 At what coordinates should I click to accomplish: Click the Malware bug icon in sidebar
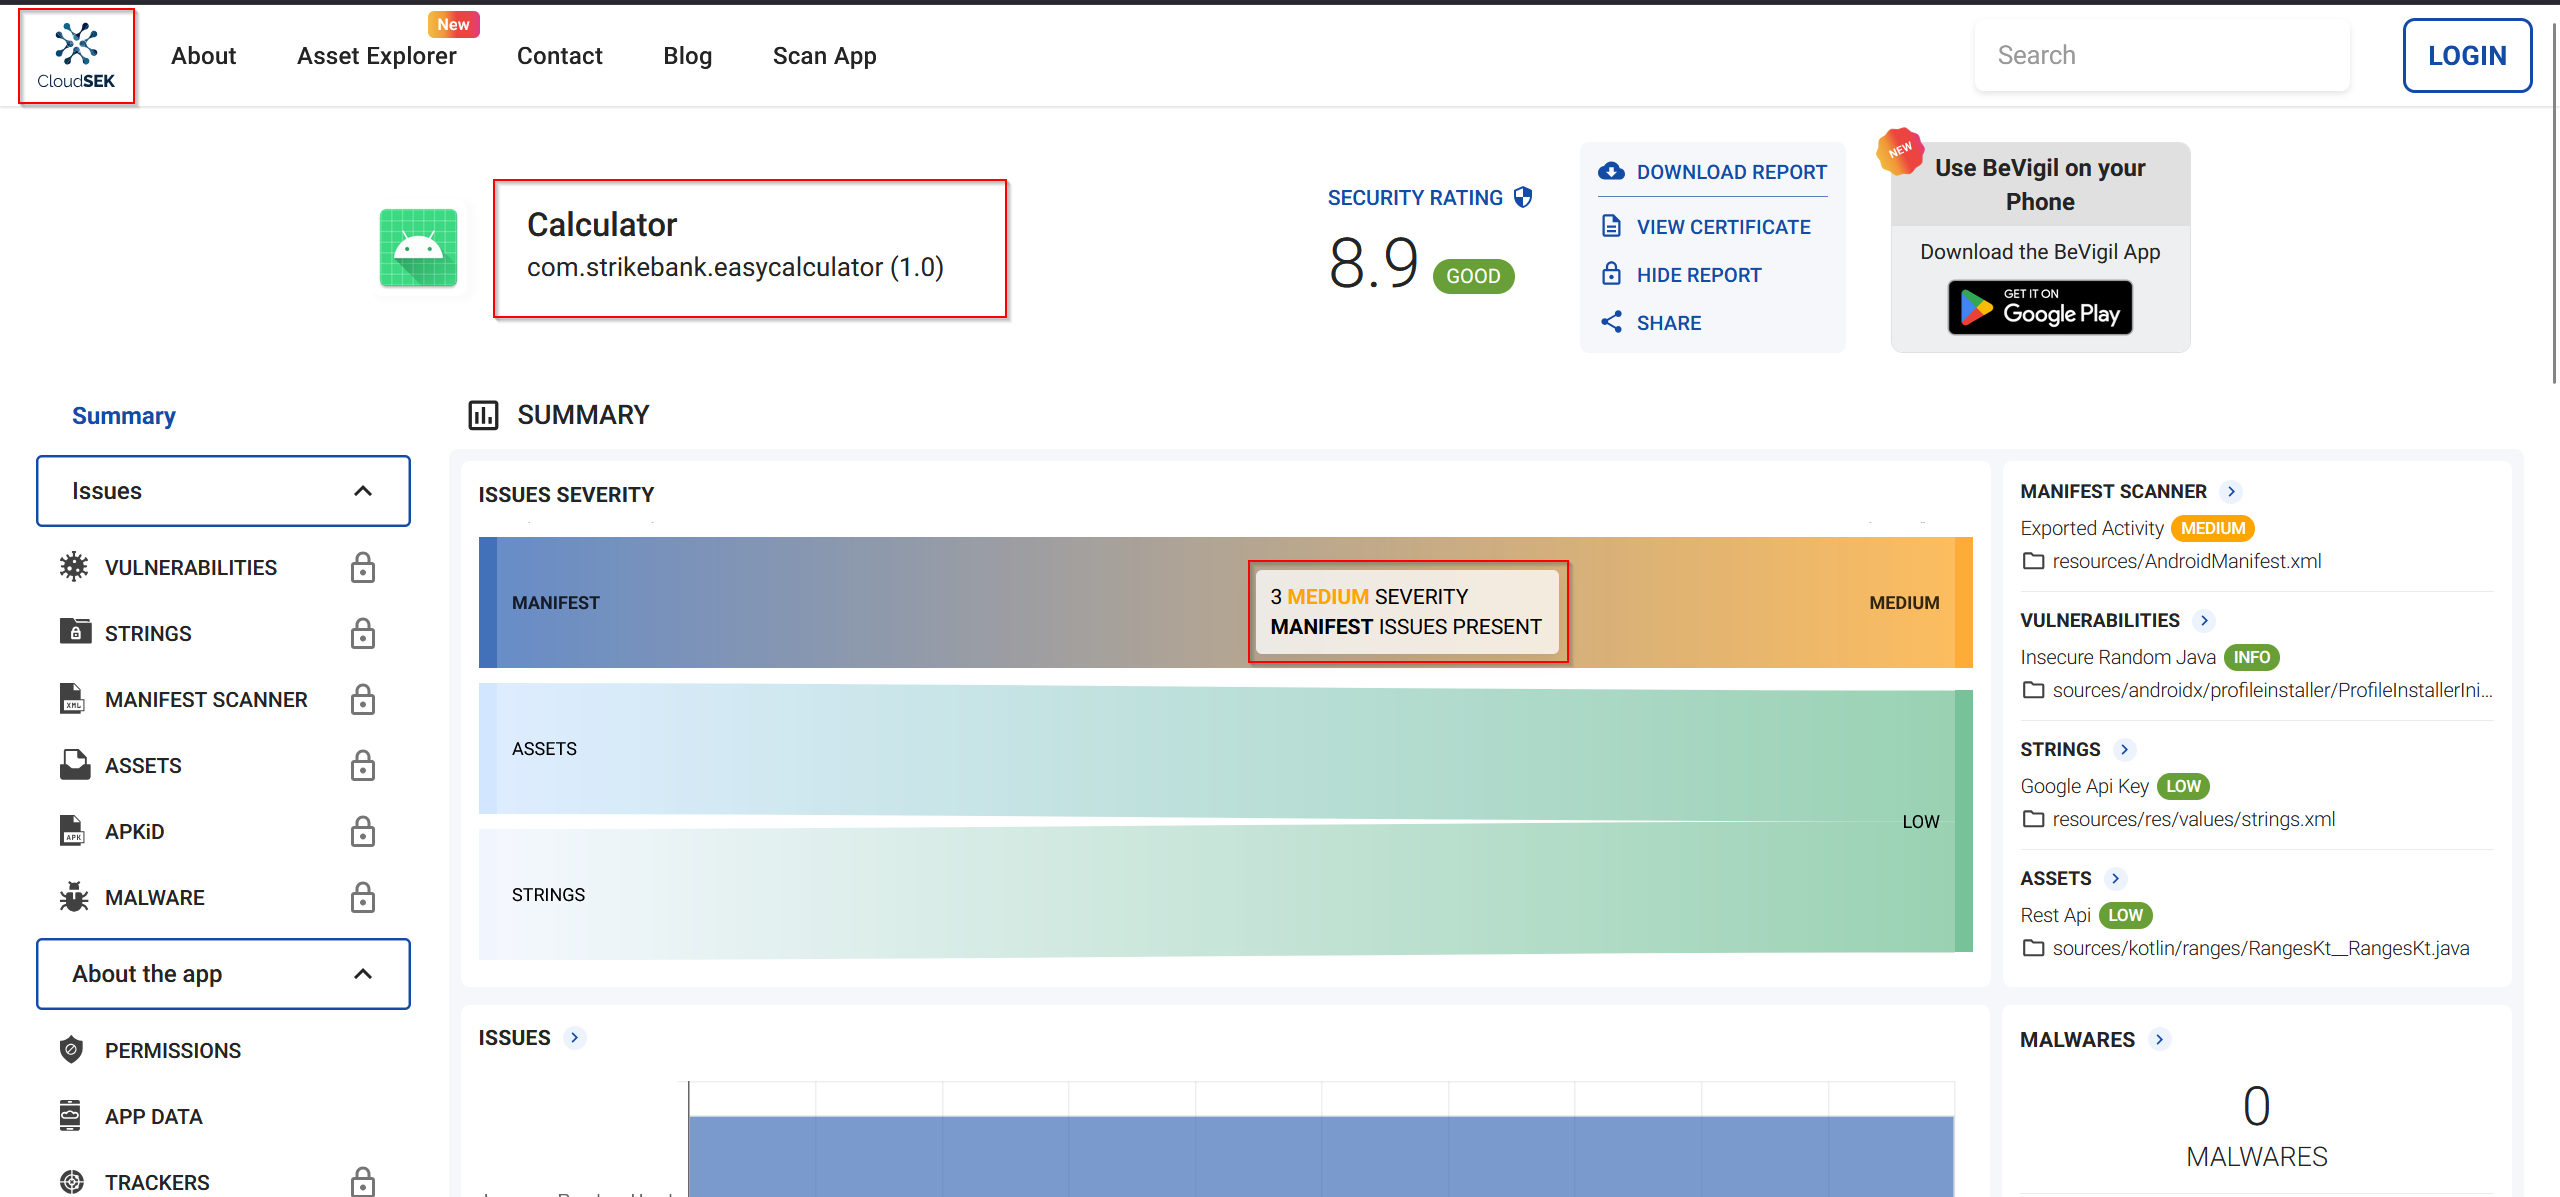(x=74, y=897)
